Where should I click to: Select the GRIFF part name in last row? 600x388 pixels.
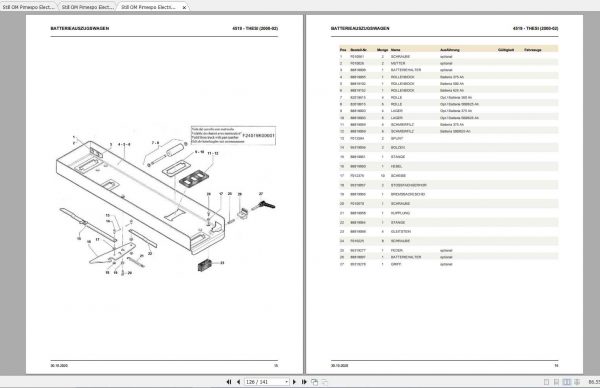(x=396, y=264)
